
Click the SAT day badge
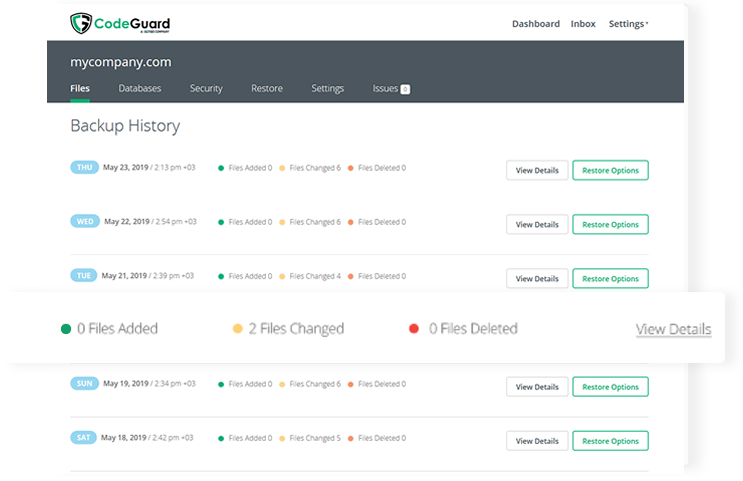tap(84, 437)
